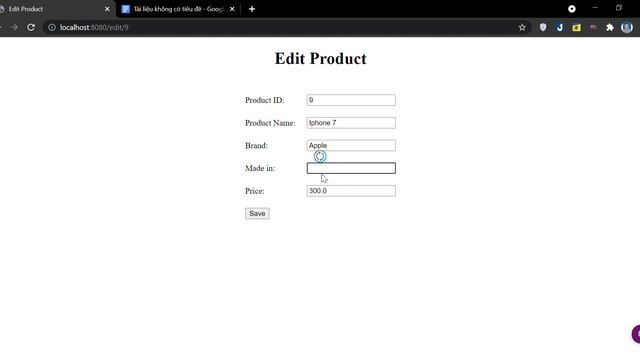Viewport: 640px width, 360px height.
Task: Go forward using the forward arrow
Action: point(14,27)
